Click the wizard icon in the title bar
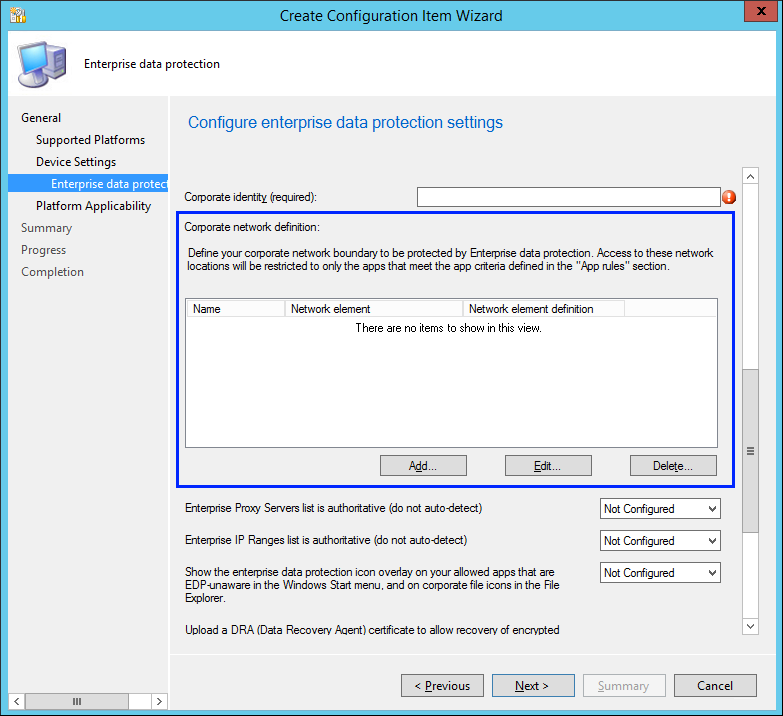The image size is (783, 716). (x=18, y=15)
